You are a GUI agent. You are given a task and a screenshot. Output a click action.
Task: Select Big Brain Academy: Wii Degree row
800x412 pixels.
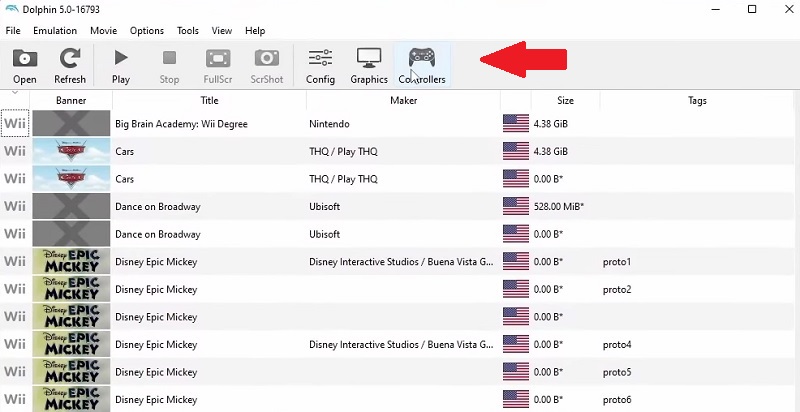[181, 124]
